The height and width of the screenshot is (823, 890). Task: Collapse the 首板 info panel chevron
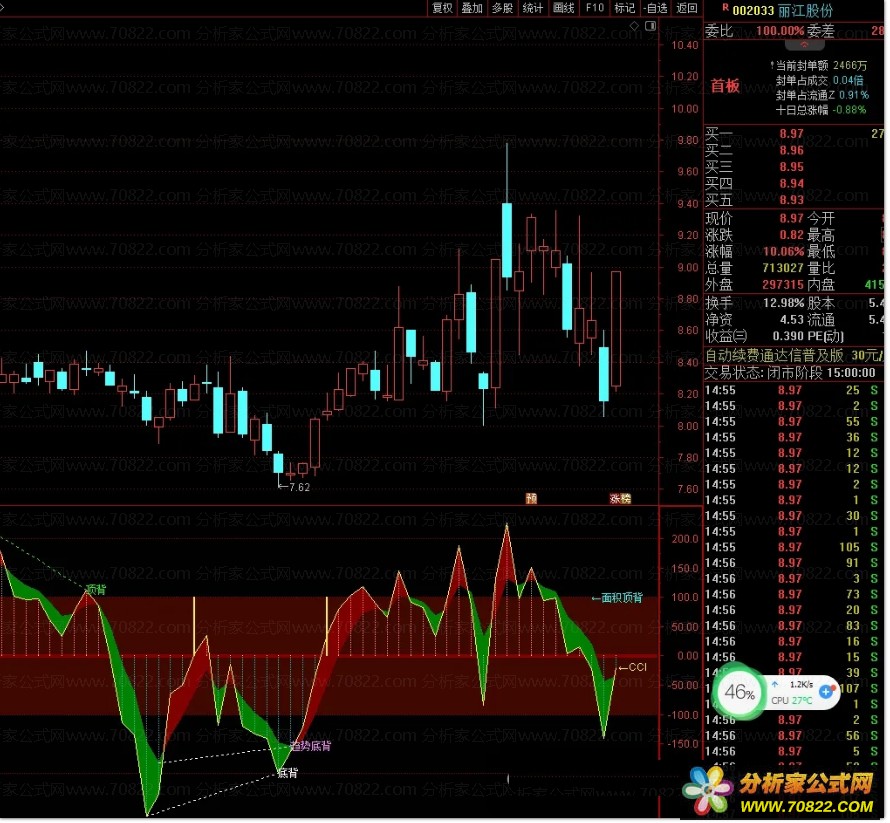[x=804, y=44]
